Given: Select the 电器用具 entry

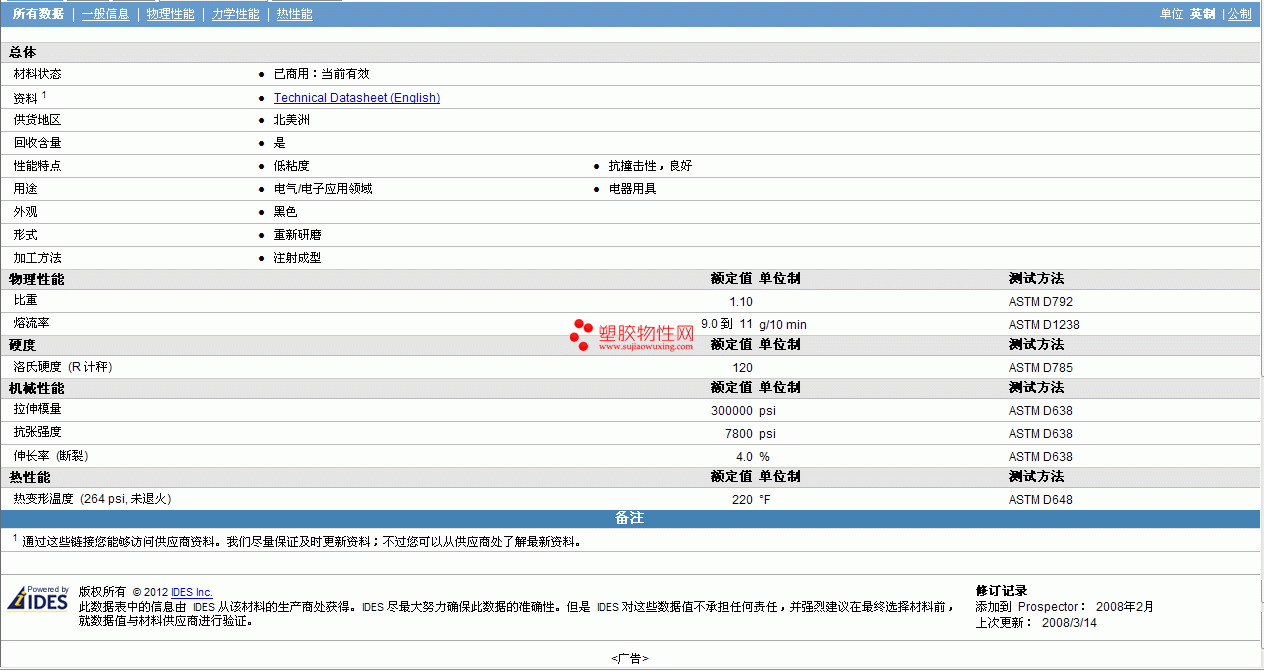Looking at the screenshot, I should coord(632,189).
